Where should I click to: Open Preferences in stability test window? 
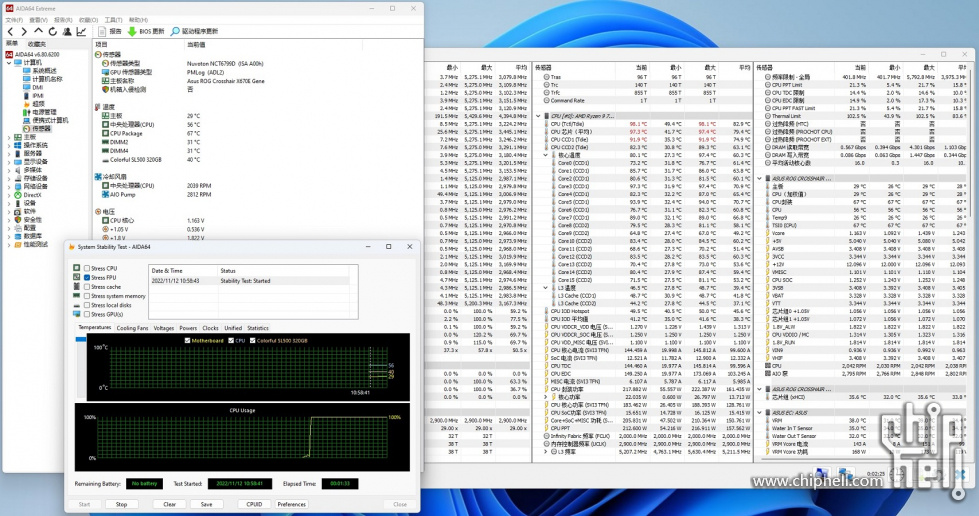point(292,504)
